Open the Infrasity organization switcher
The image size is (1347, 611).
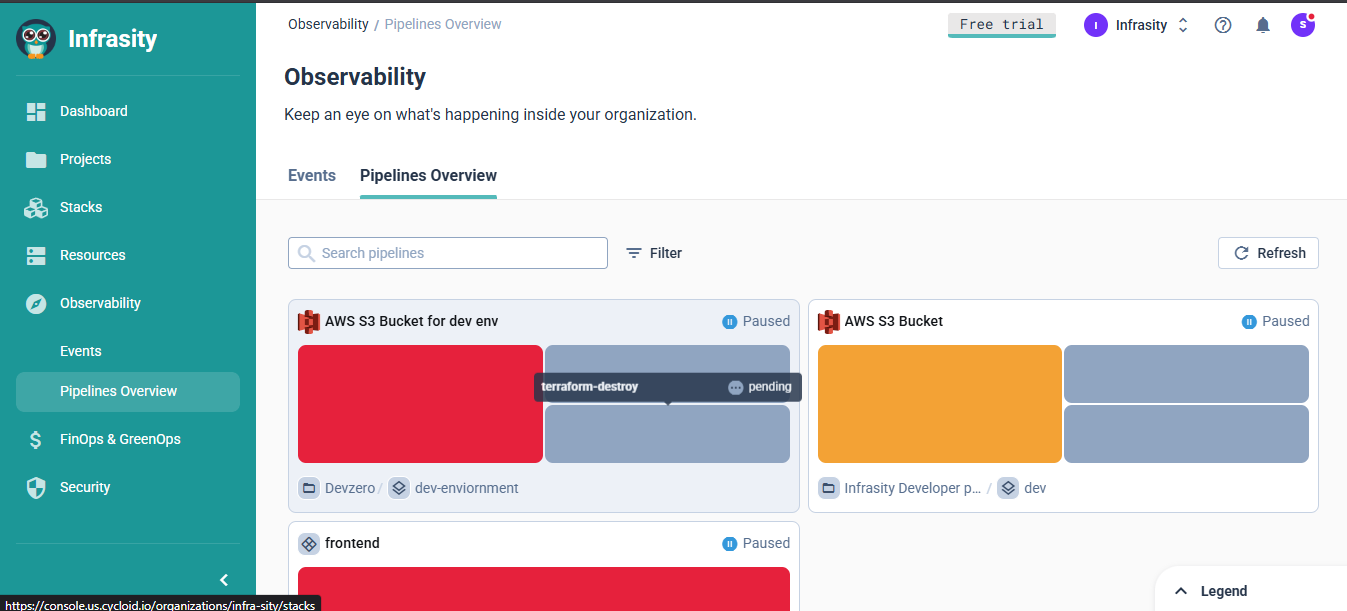pos(1137,25)
